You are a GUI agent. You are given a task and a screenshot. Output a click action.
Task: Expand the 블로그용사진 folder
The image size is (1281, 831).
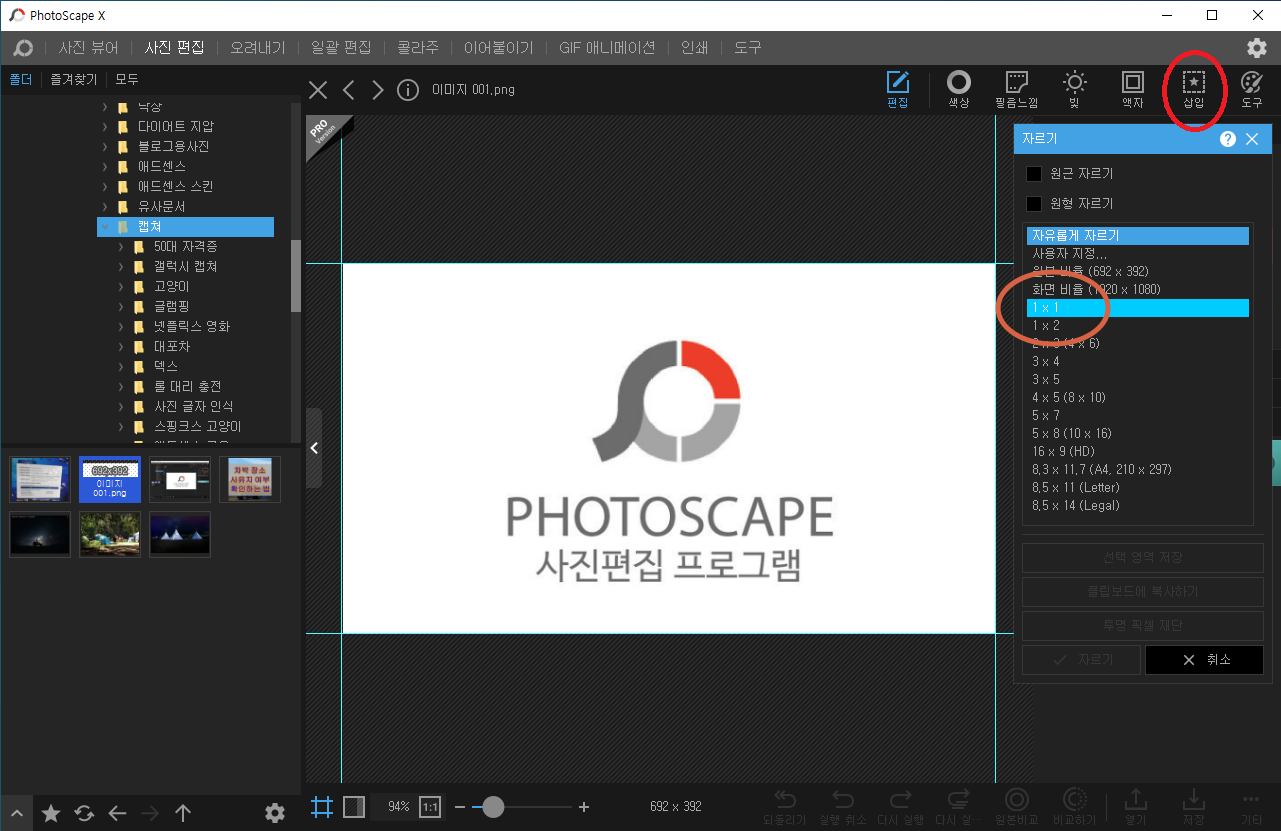point(106,146)
